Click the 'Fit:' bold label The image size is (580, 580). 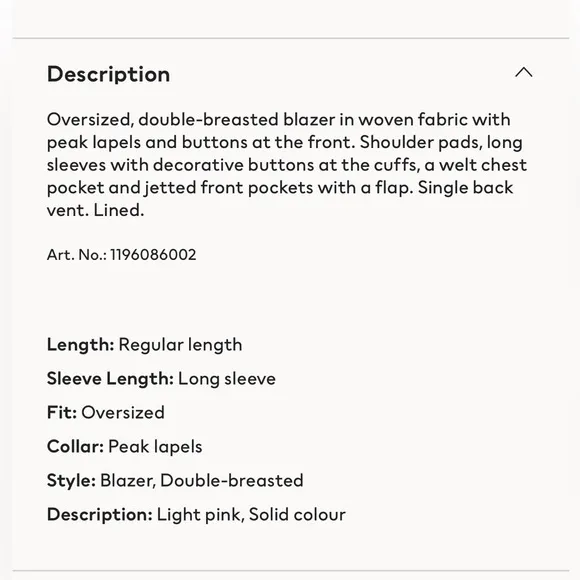tap(62, 412)
